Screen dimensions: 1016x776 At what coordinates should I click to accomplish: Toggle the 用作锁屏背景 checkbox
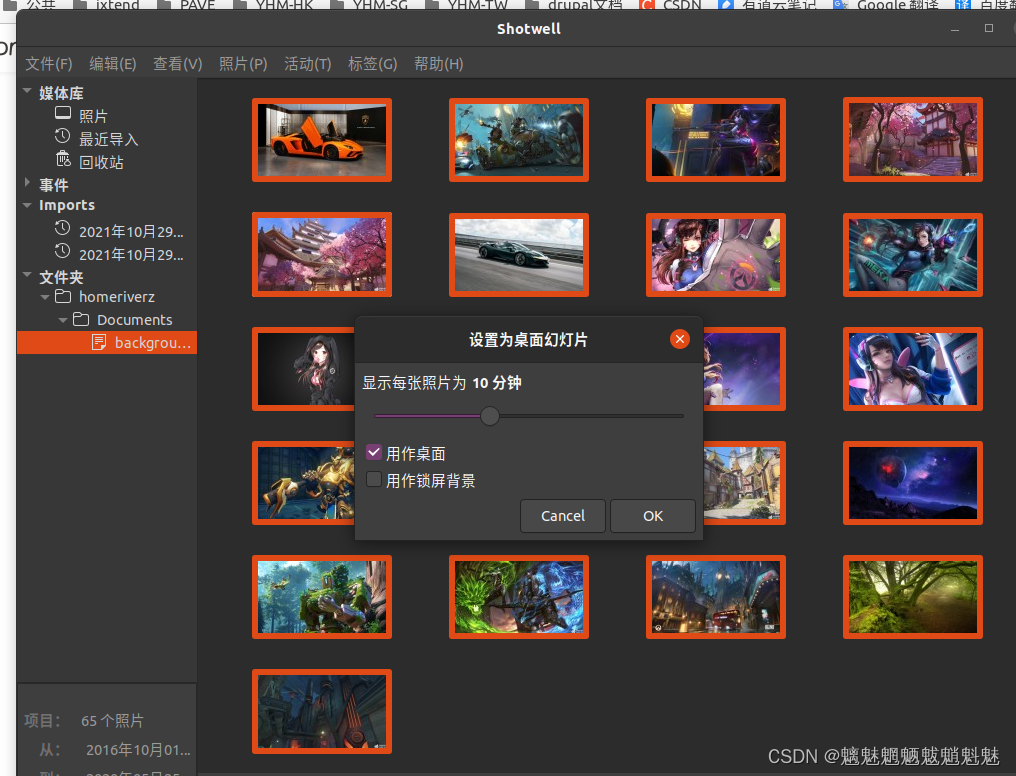coord(374,479)
